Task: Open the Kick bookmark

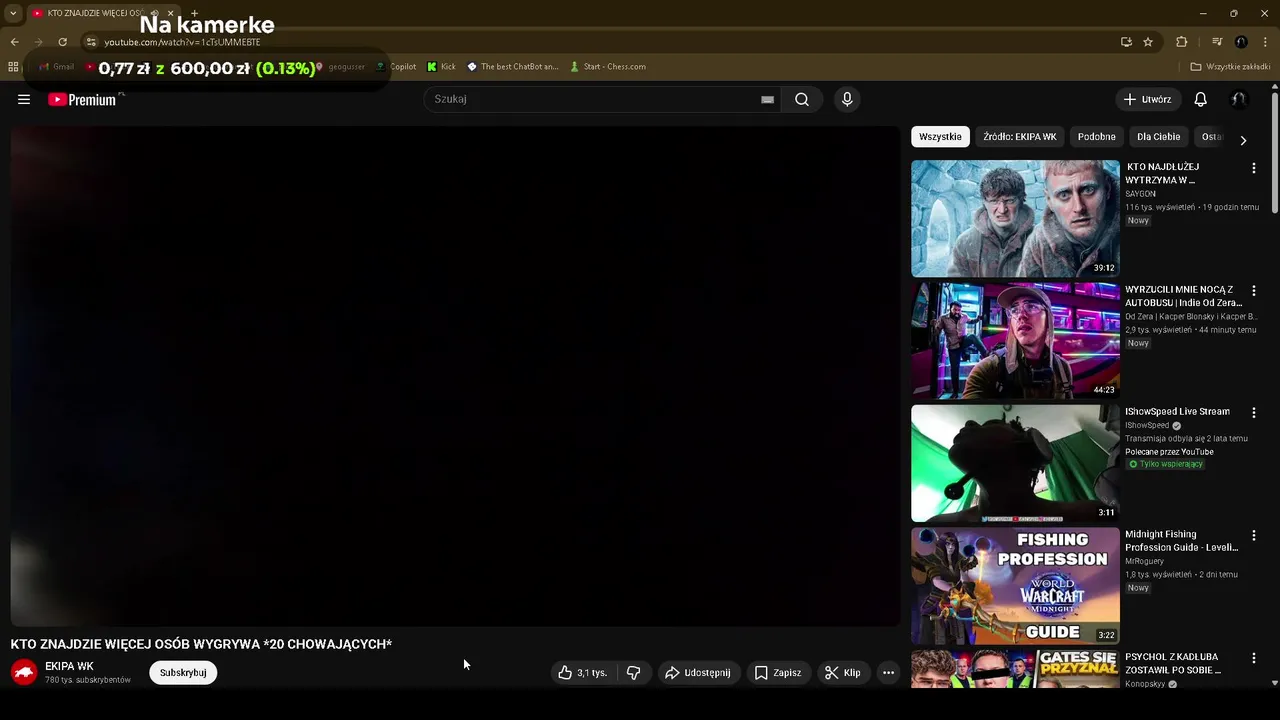Action: (x=441, y=67)
